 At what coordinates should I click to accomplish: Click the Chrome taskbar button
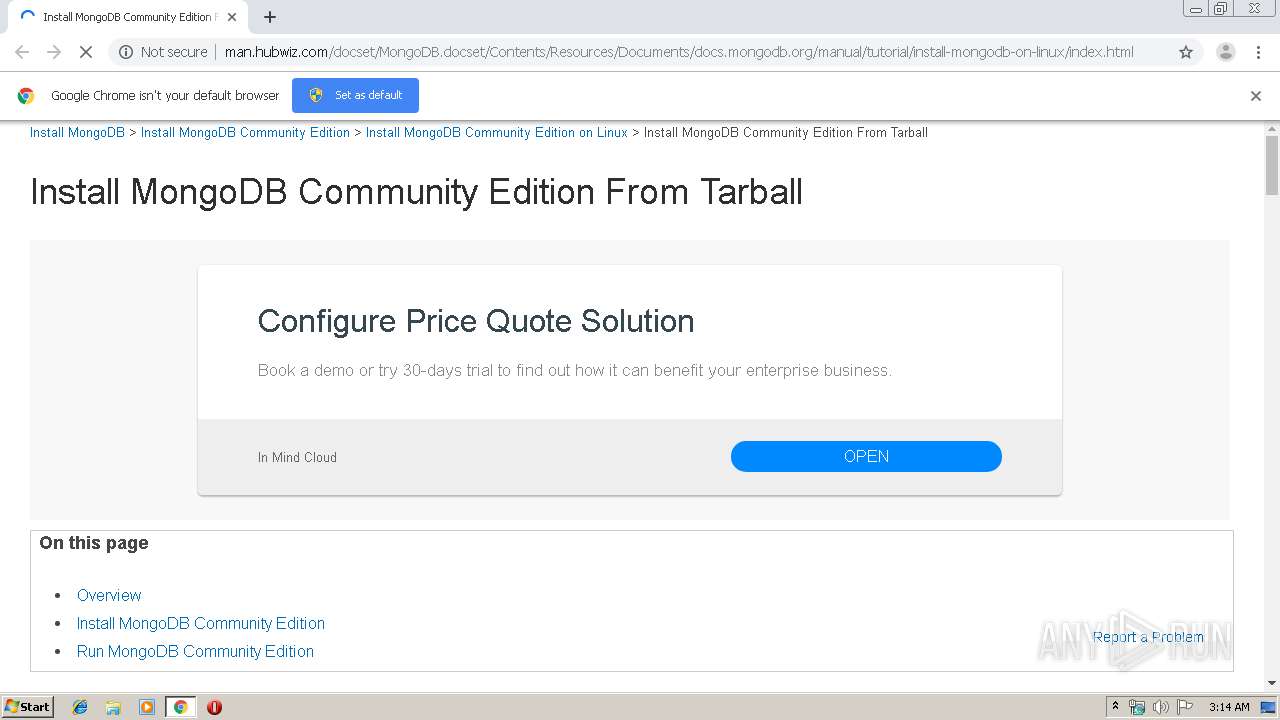(x=180, y=707)
